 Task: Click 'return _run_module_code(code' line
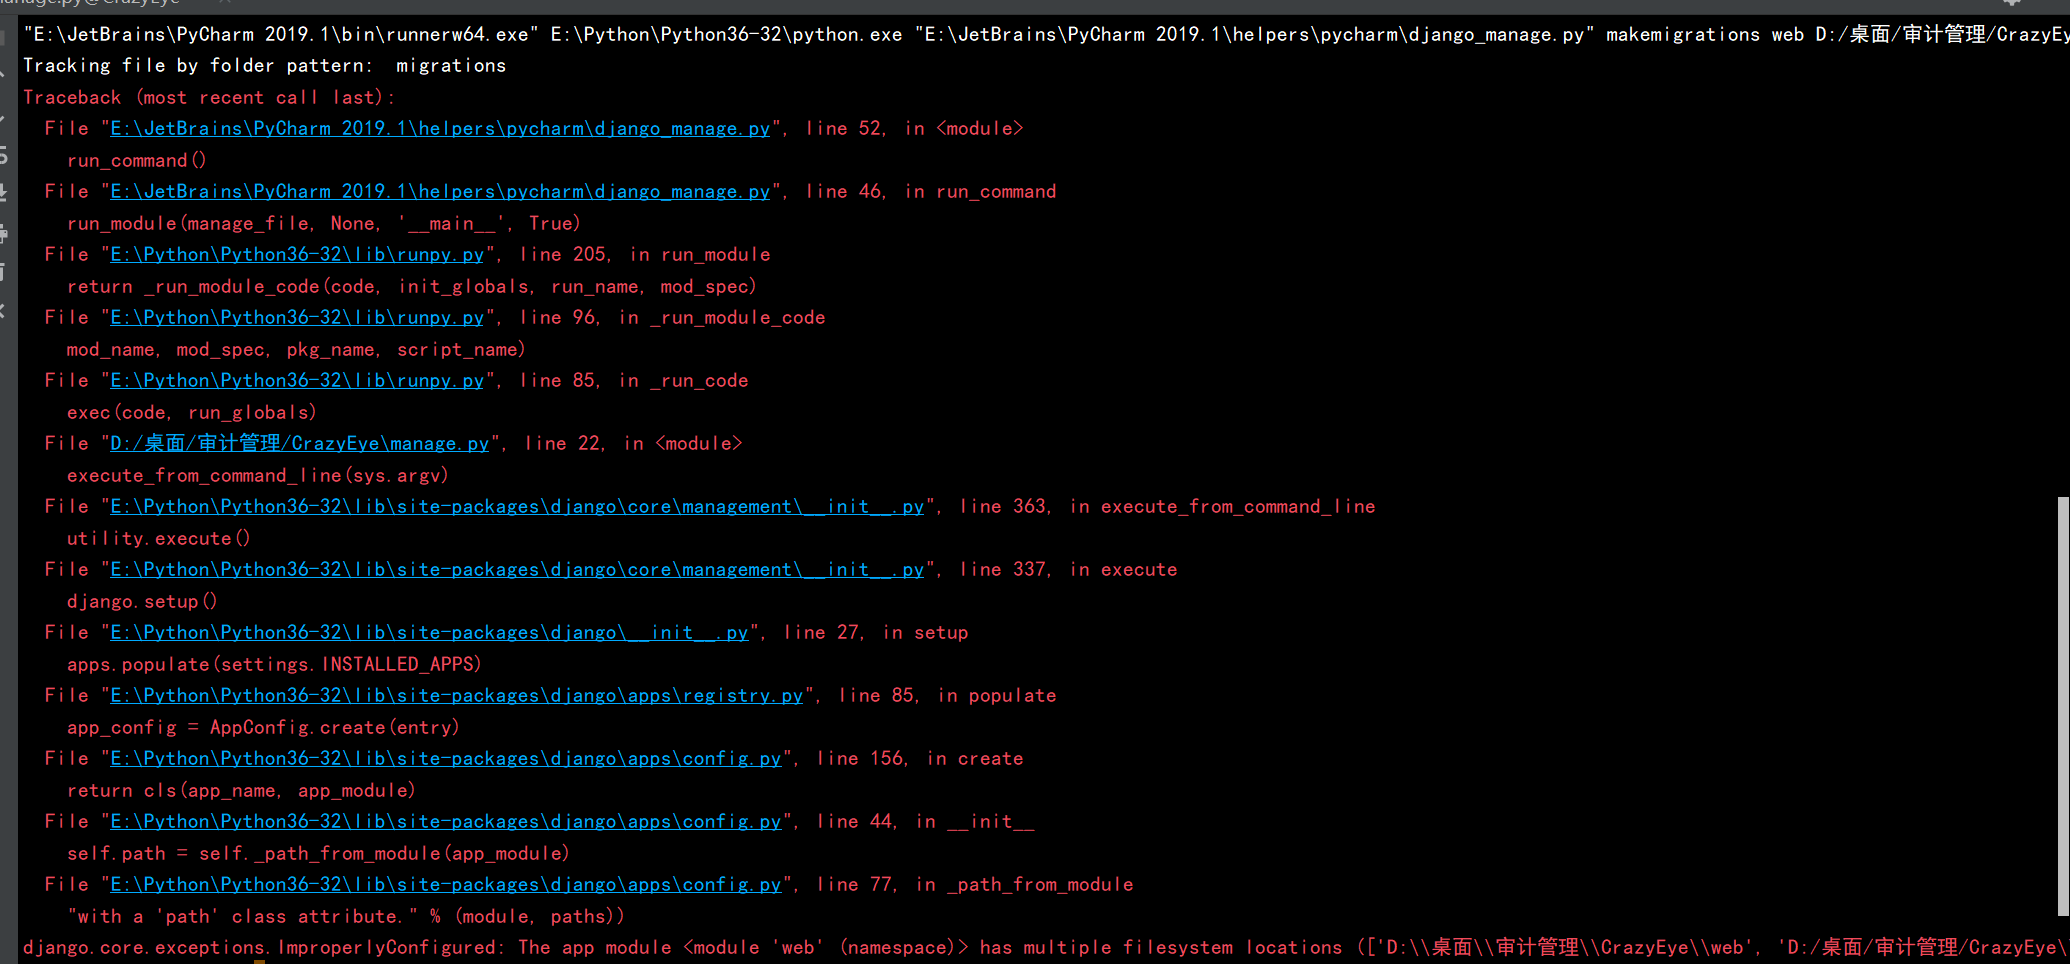[412, 287]
